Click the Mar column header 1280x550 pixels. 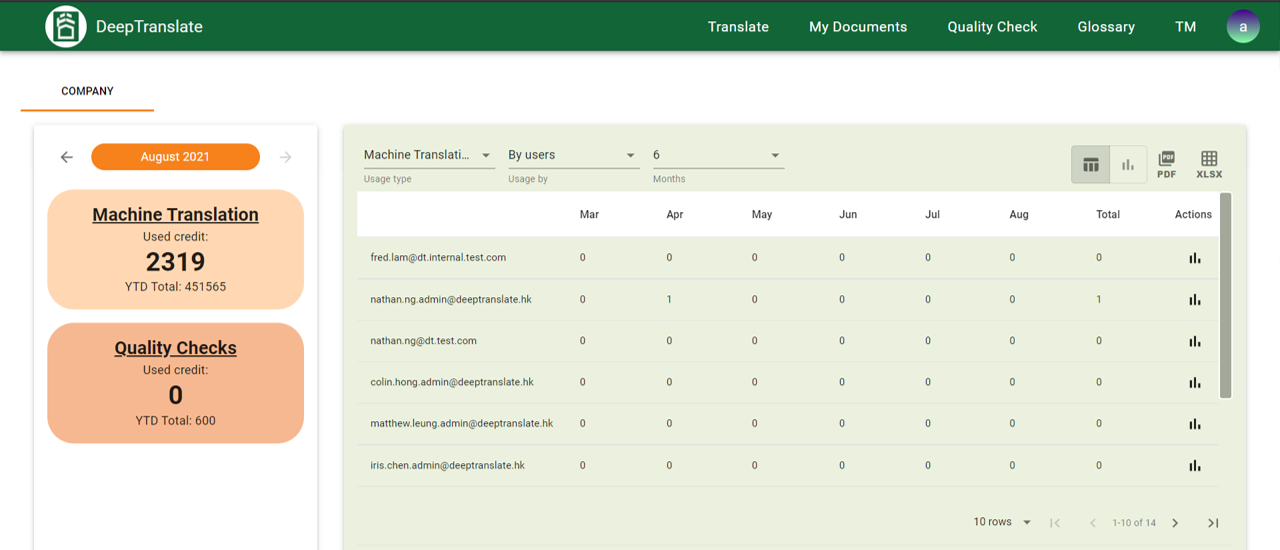589,214
